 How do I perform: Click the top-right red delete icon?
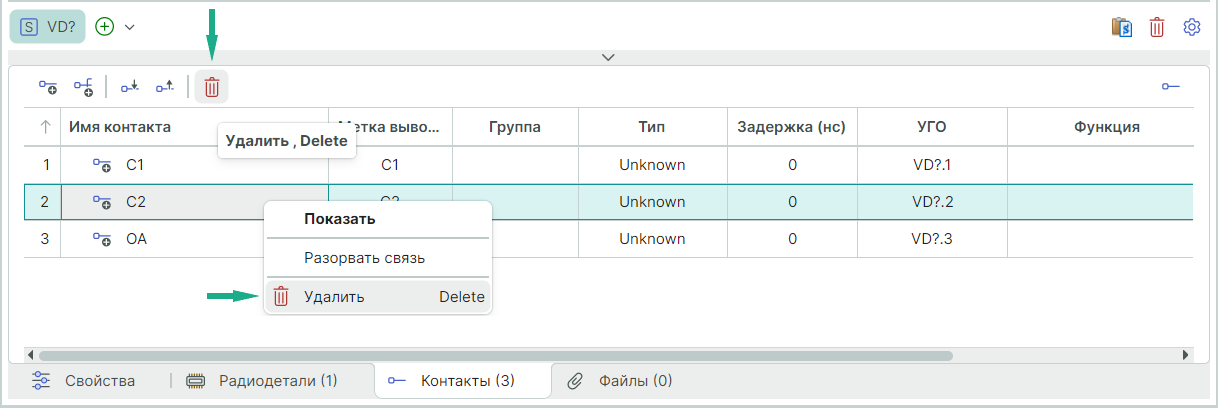[1157, 27]
